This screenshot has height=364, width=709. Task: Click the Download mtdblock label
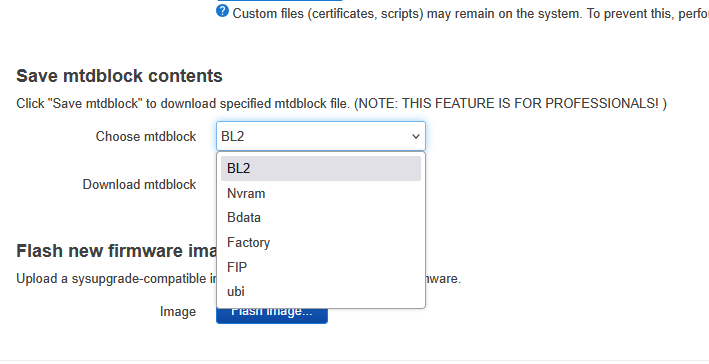click(139, 184)
